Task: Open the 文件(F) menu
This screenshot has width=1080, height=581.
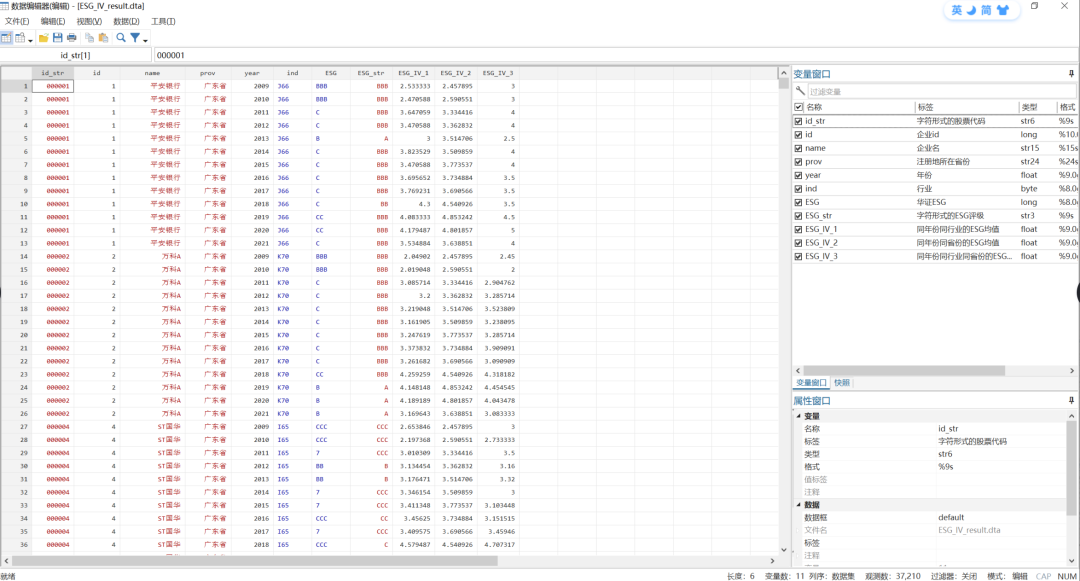Action: [17, 21]
